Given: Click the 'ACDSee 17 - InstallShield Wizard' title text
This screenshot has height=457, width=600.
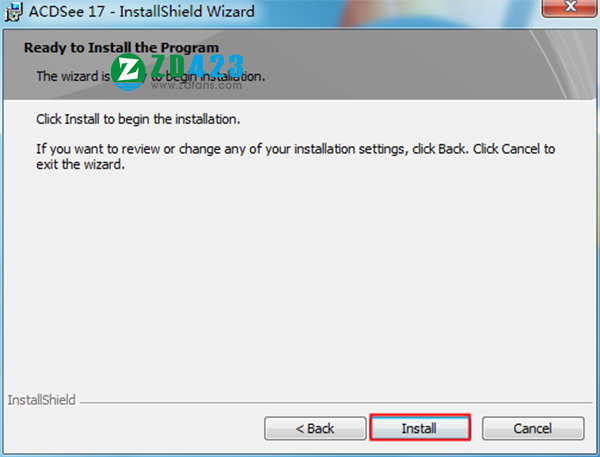Looking at the screenshot, I should pyautogui.click(x=142, y=11).
